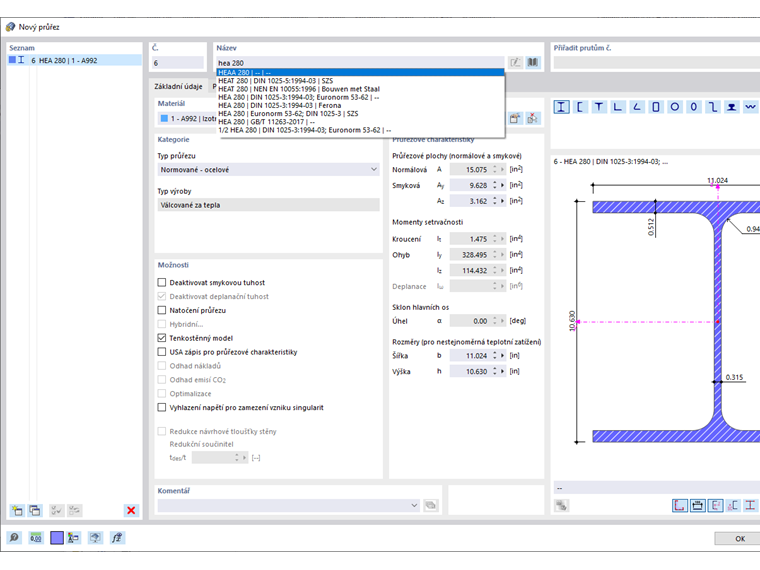Select the T-section shape icon
Viewport: 760px width, 570px height.
(x=599, y=107)
